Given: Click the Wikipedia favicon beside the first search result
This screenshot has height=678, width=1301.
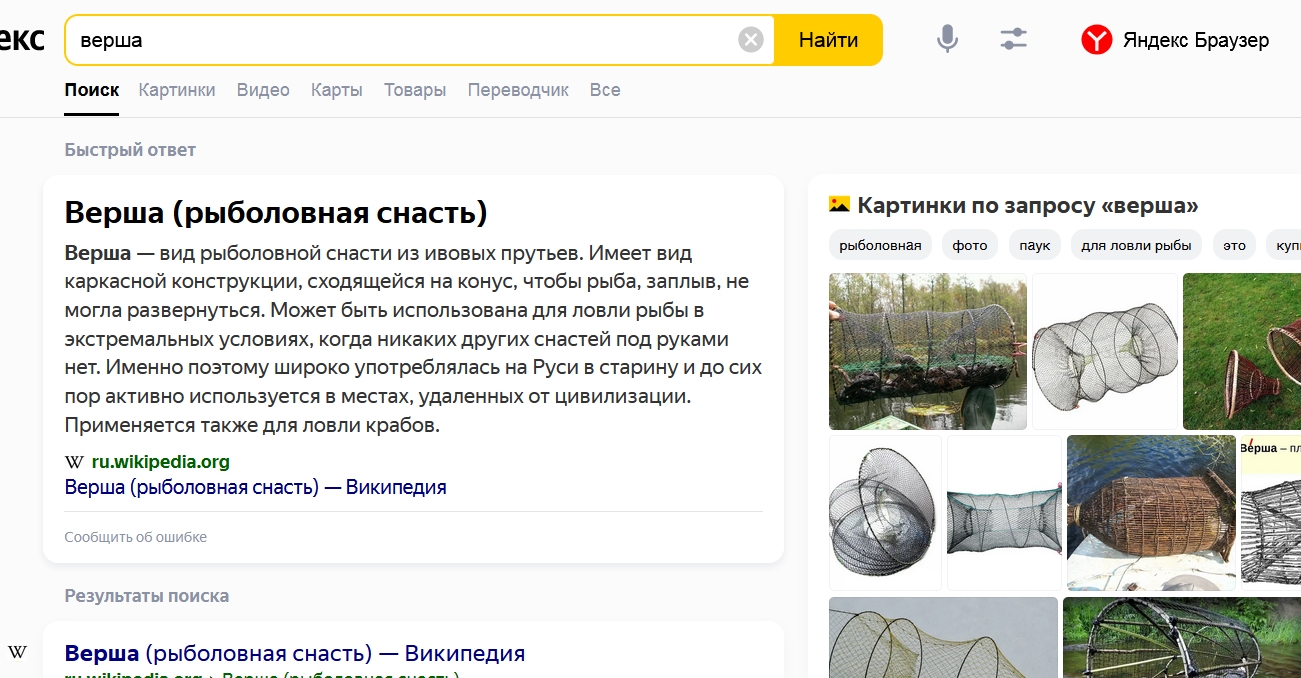Looking at the screenshot, I should click(x=17, y=653).
